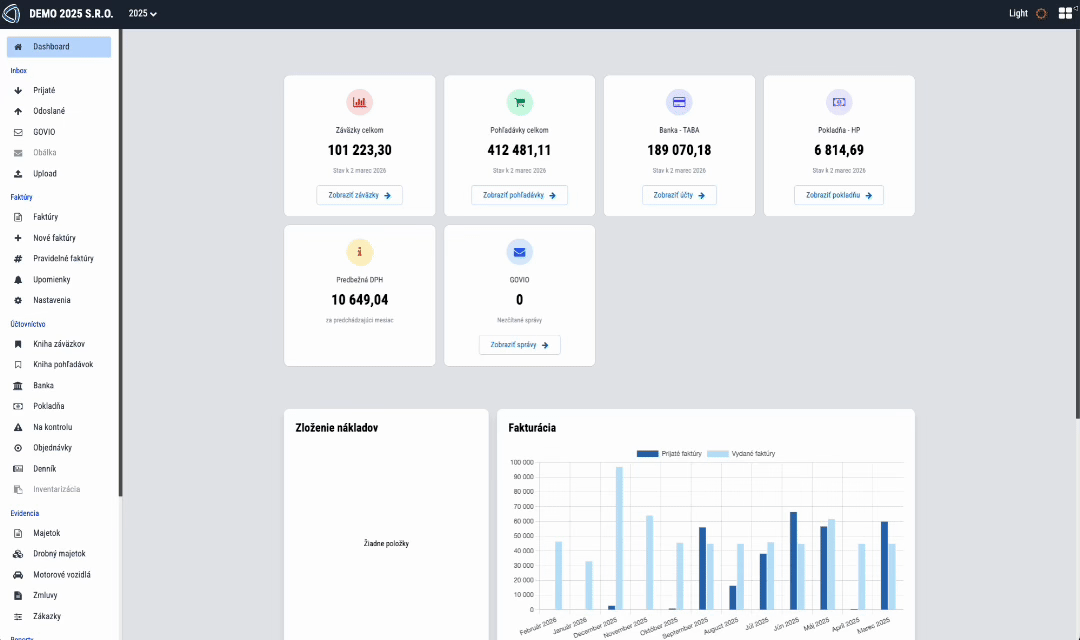Click the Nastavenia gear icon

click(x=18, y=301)
